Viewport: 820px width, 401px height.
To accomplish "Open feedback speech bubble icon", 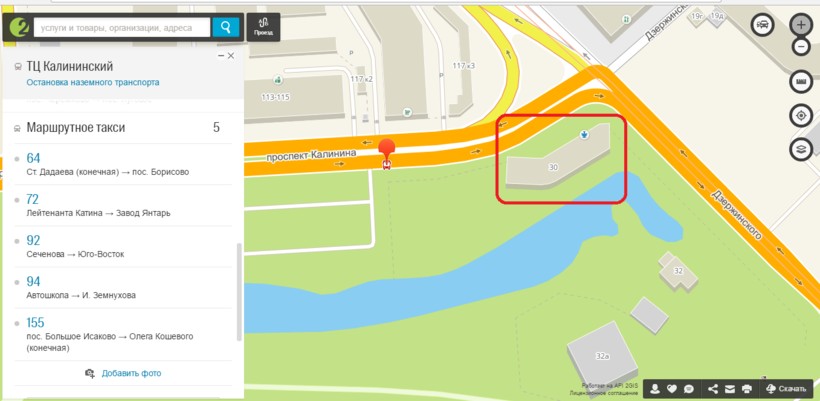I will tap(689, 389).
